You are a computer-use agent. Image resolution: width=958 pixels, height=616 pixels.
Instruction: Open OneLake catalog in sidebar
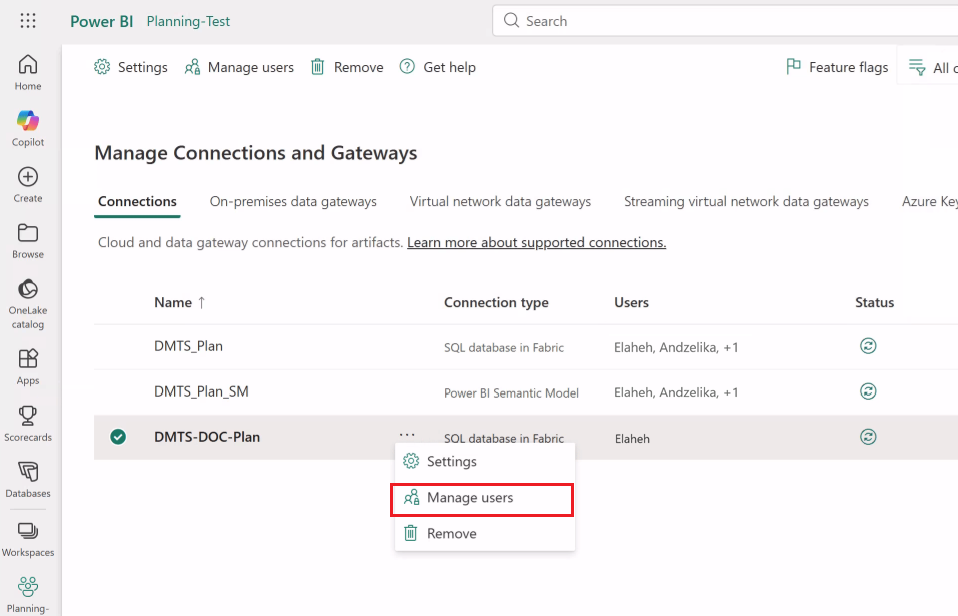click(x=27, y=303)
